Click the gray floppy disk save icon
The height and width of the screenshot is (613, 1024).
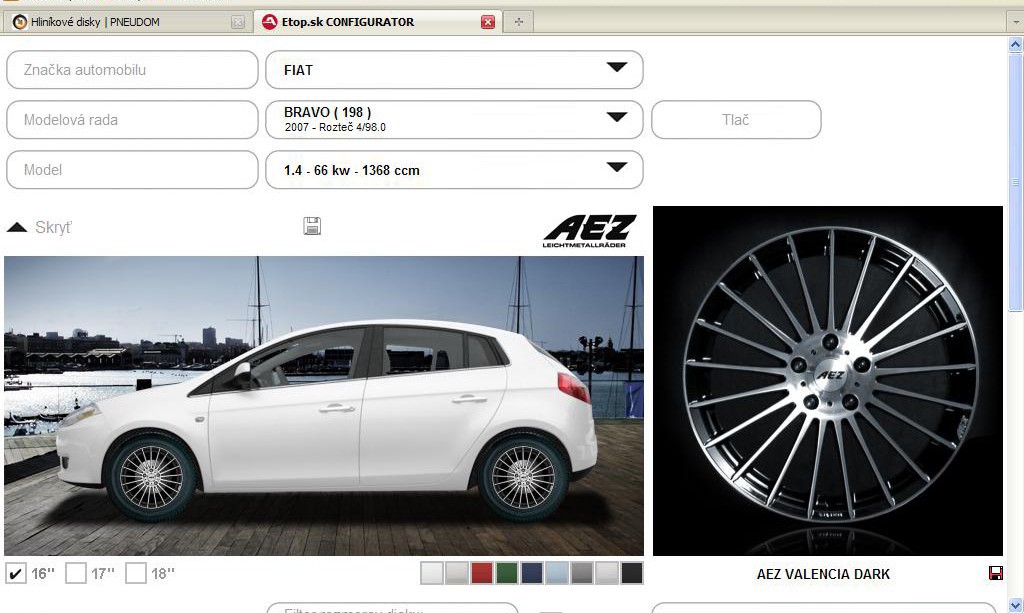point(312,226)
